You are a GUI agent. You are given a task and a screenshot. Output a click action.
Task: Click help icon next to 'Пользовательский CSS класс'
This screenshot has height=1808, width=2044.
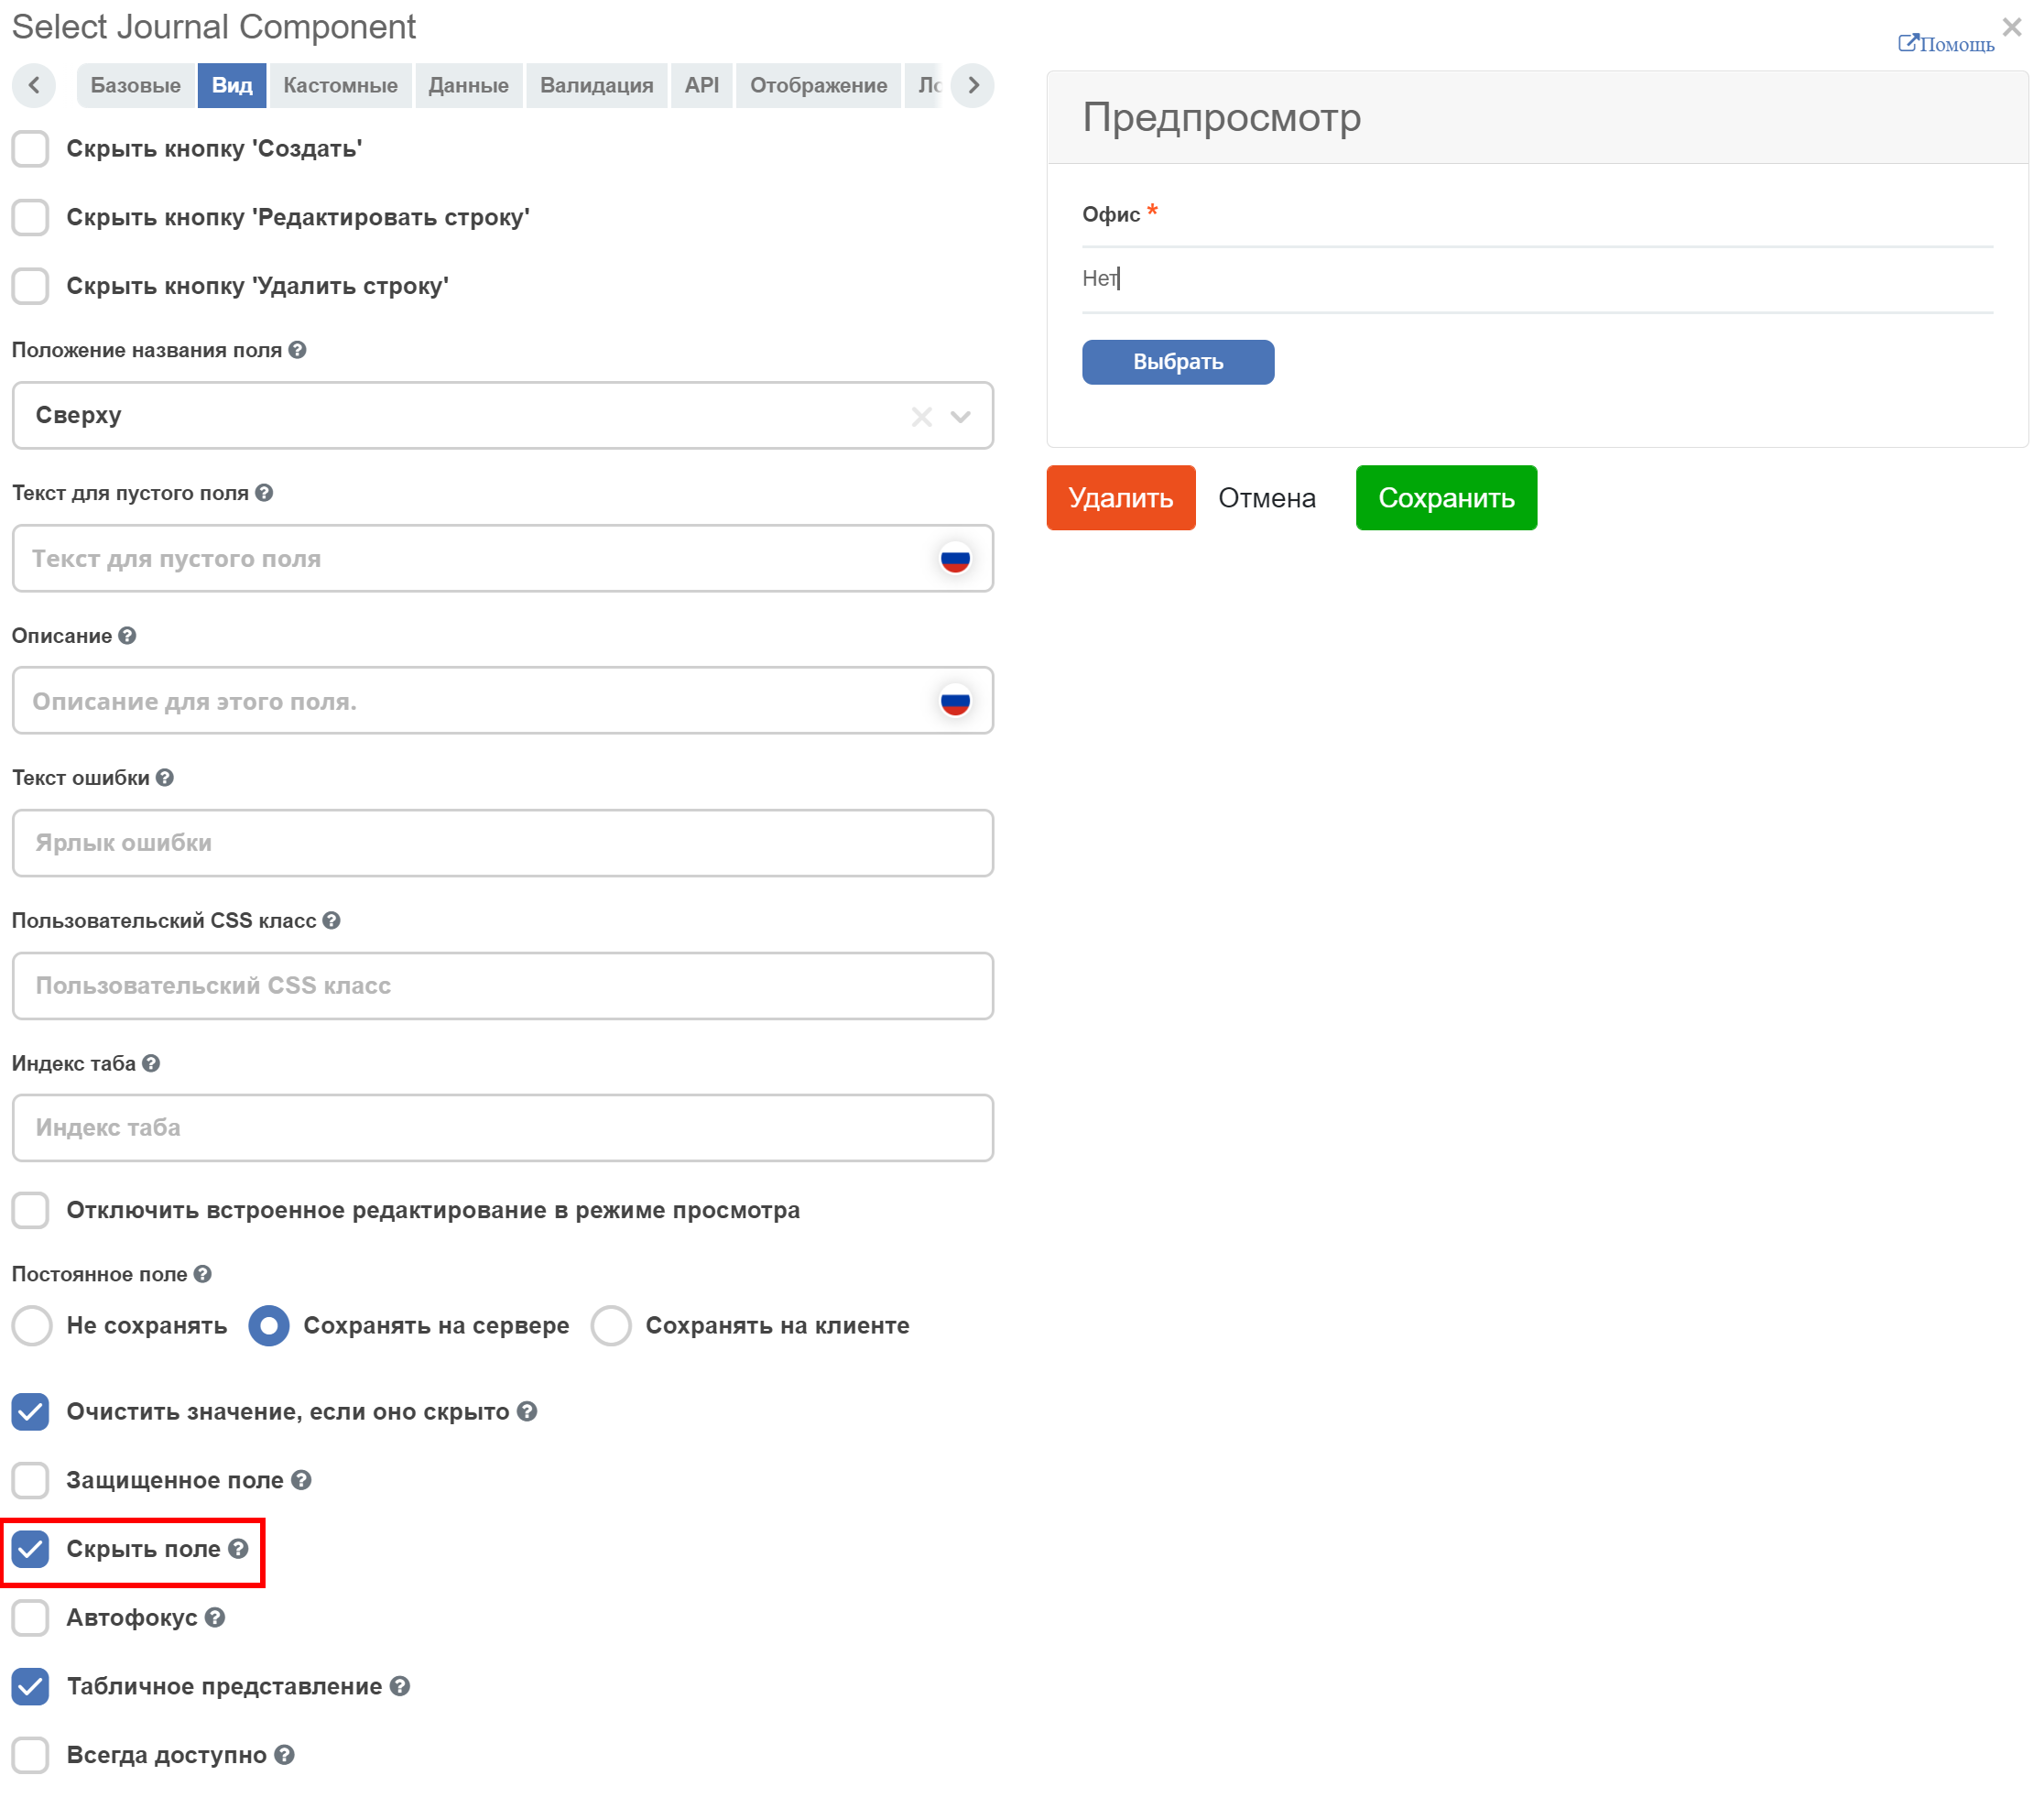[331, 921]
